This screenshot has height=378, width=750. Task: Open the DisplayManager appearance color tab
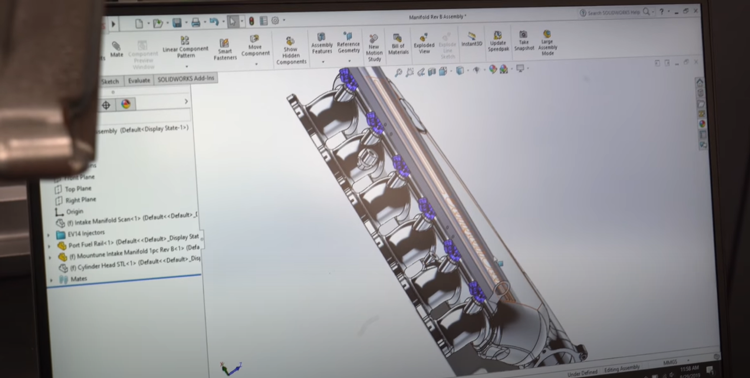point(125,104)
